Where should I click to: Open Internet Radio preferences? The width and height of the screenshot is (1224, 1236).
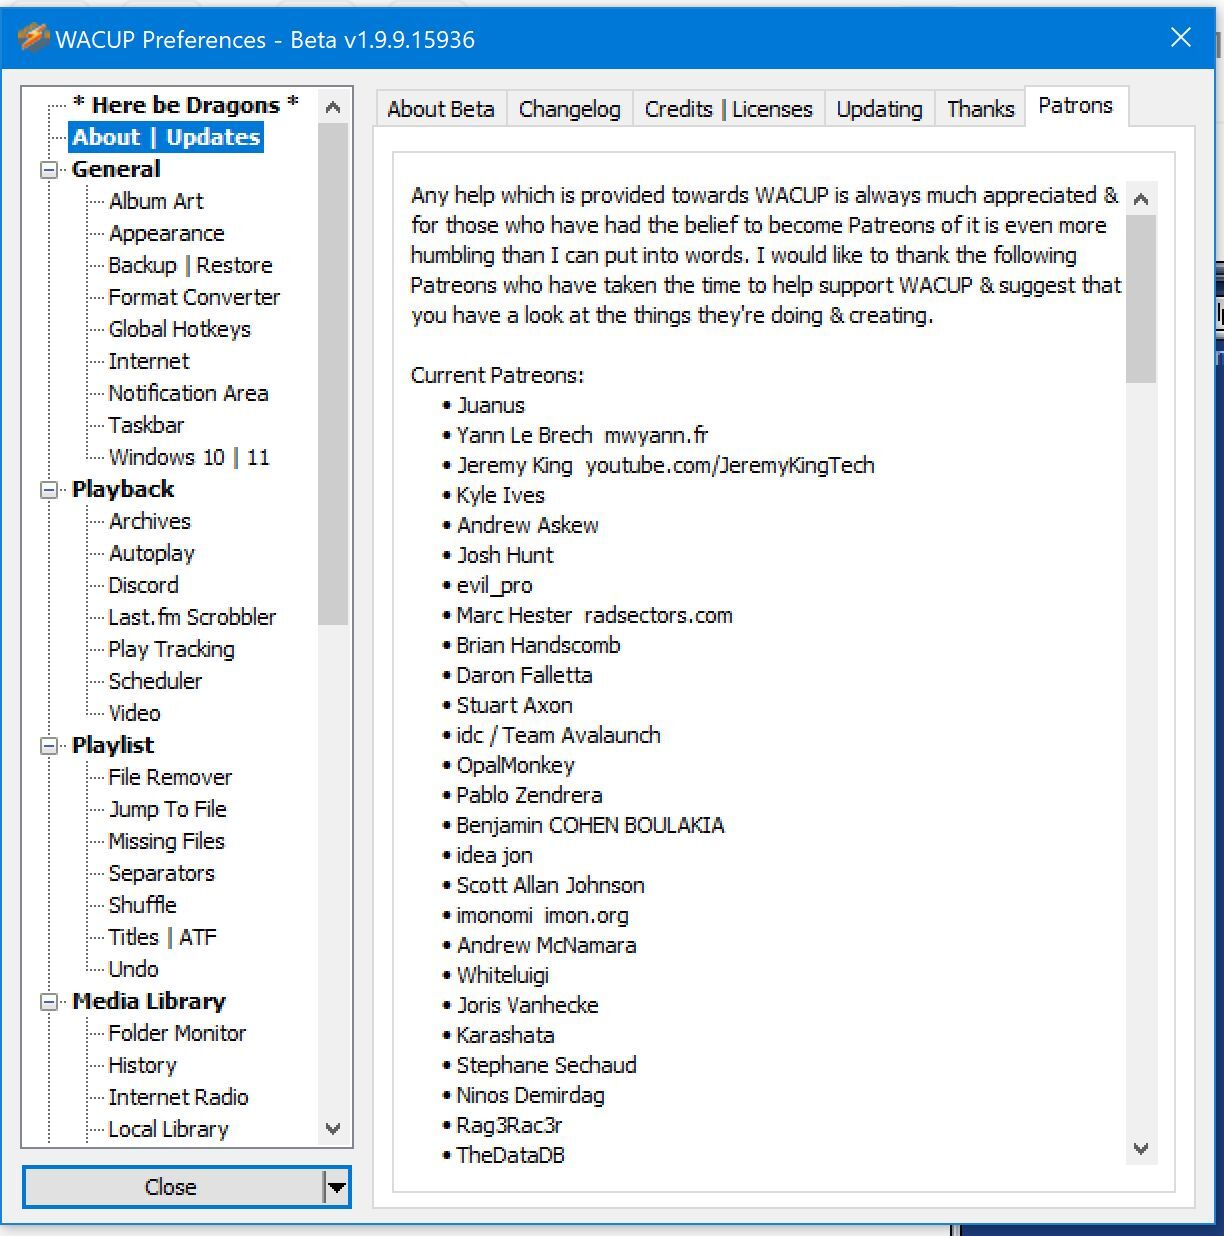[178, 1097]
